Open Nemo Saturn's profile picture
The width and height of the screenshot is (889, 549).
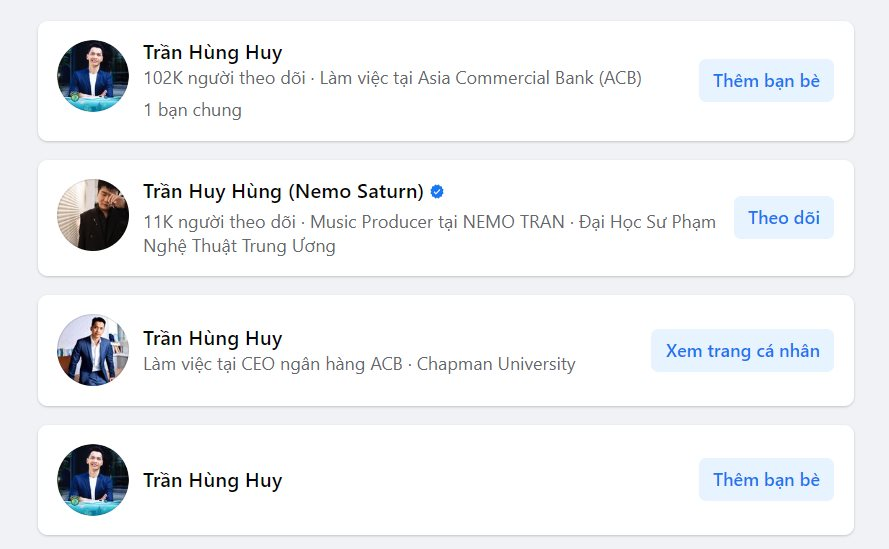pos(93,215)
